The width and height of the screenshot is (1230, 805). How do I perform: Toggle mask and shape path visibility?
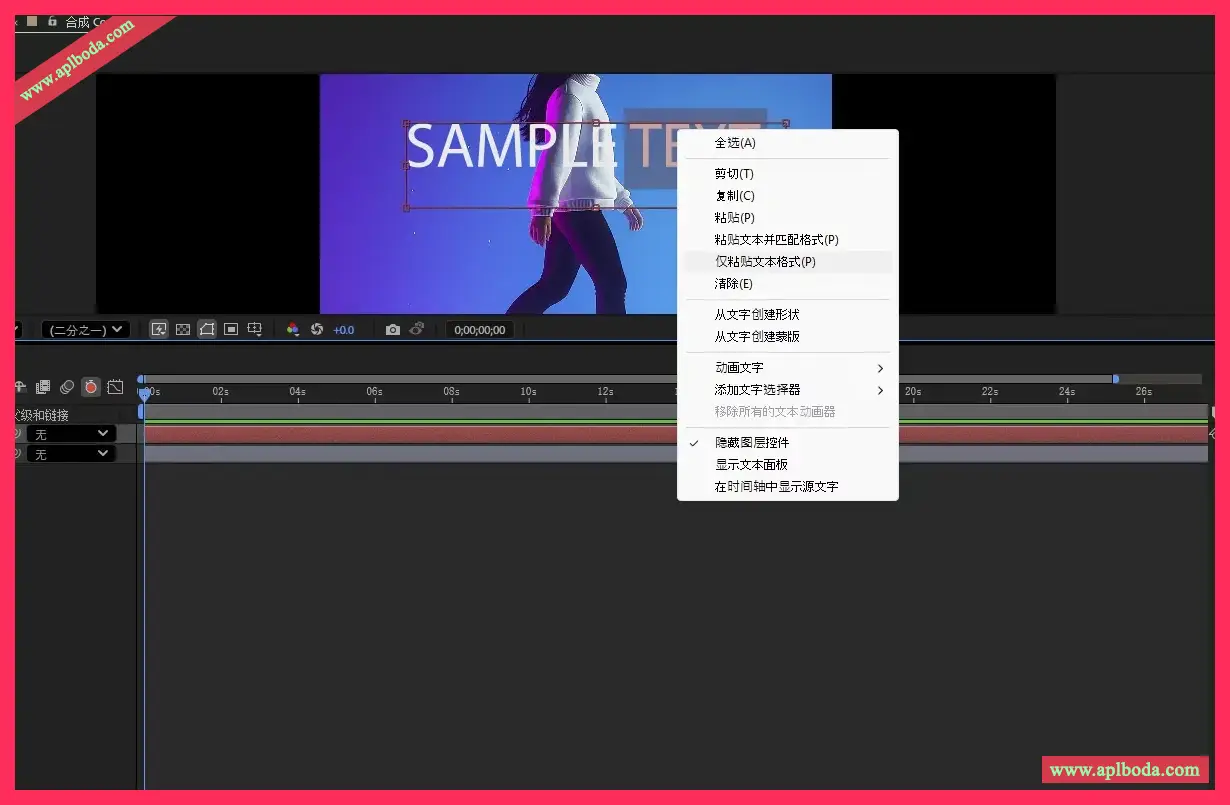pos(207,329)
